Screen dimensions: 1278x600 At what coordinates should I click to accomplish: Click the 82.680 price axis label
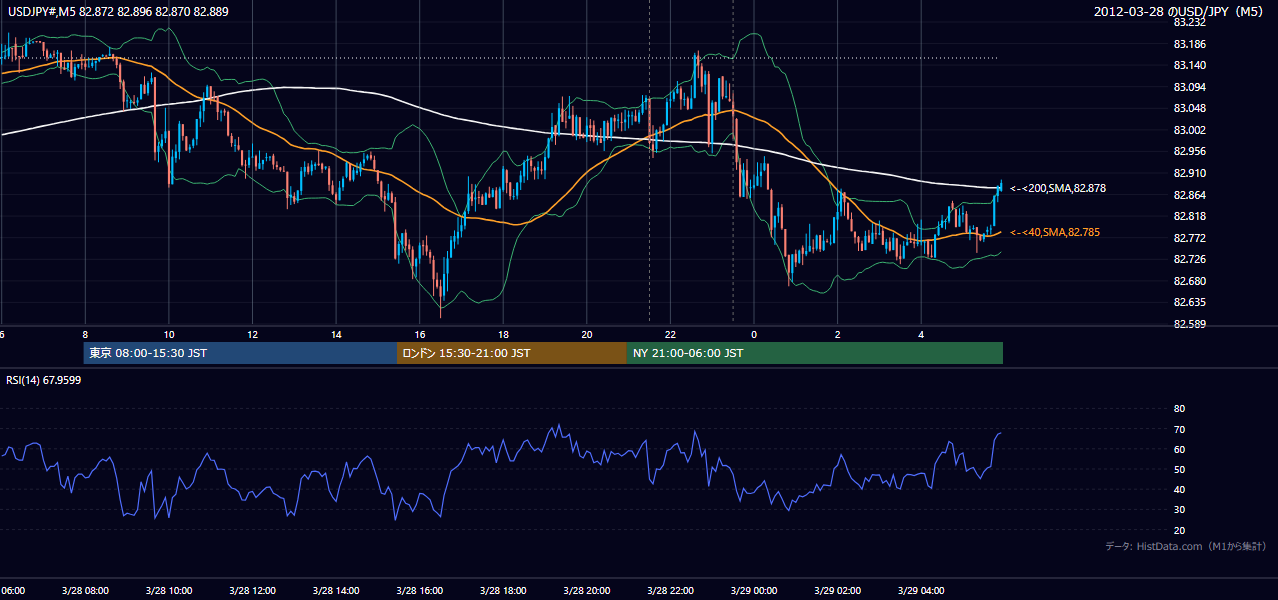click(1189, 281)
